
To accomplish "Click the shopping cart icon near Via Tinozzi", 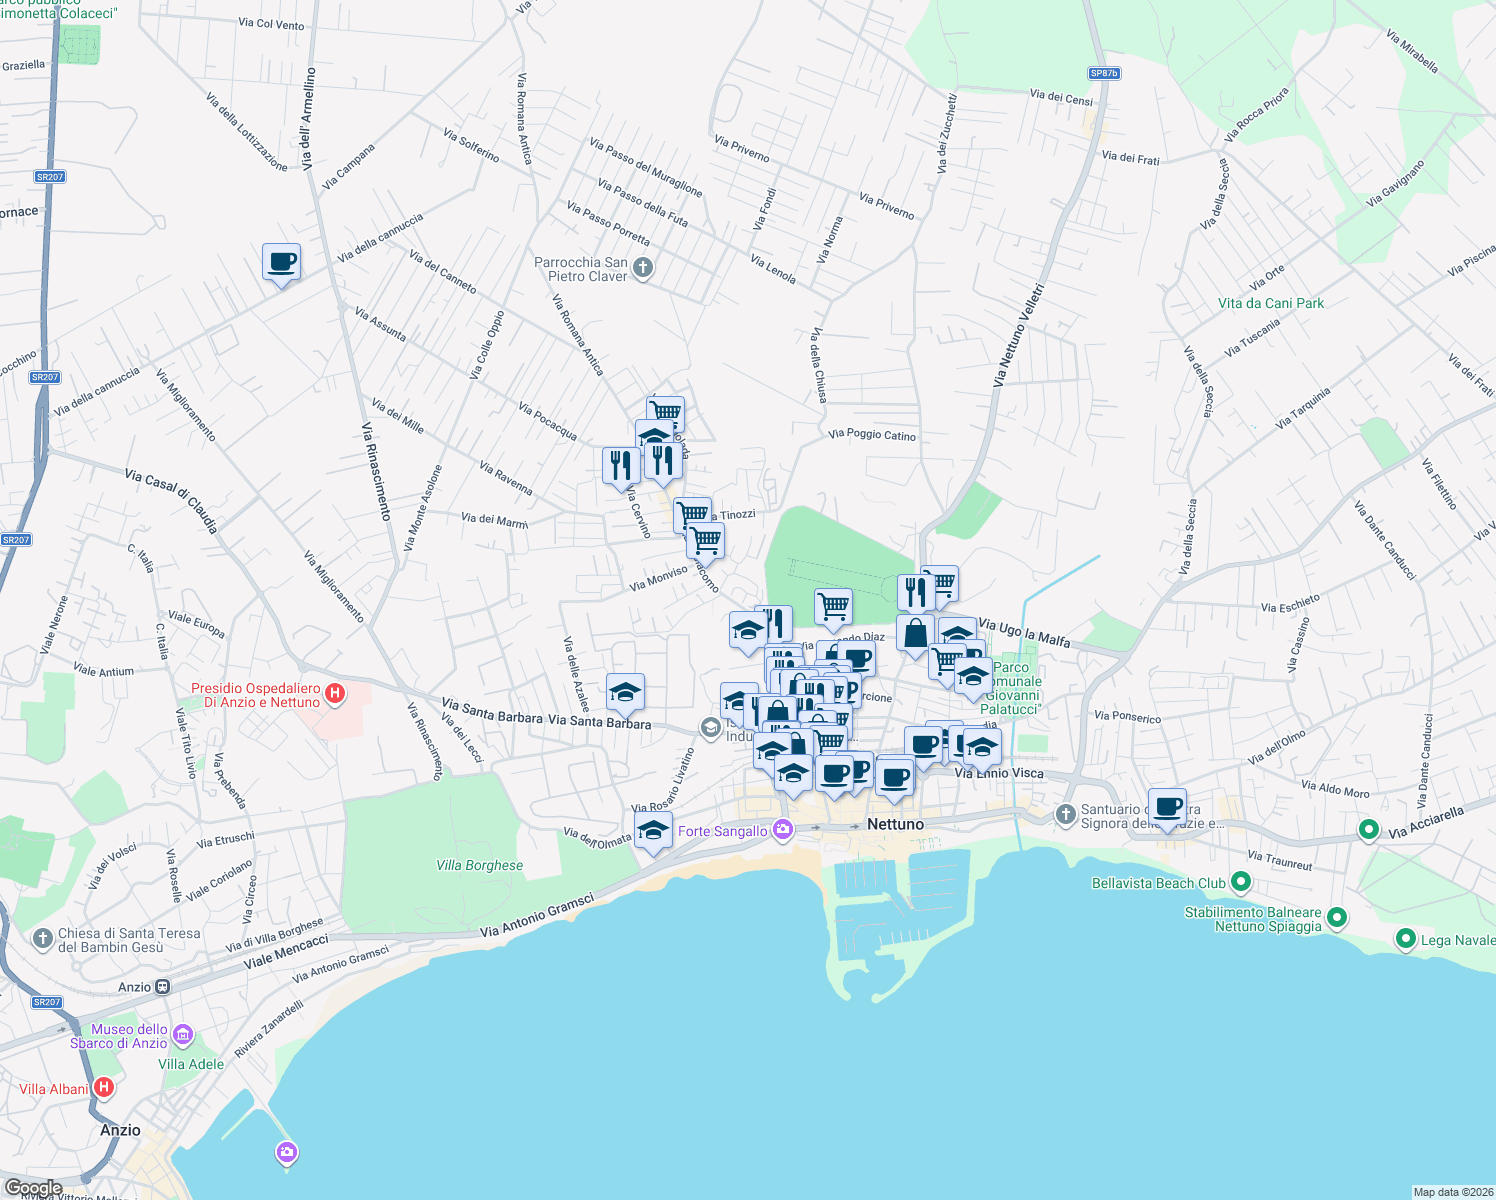I will coord(692,512).
